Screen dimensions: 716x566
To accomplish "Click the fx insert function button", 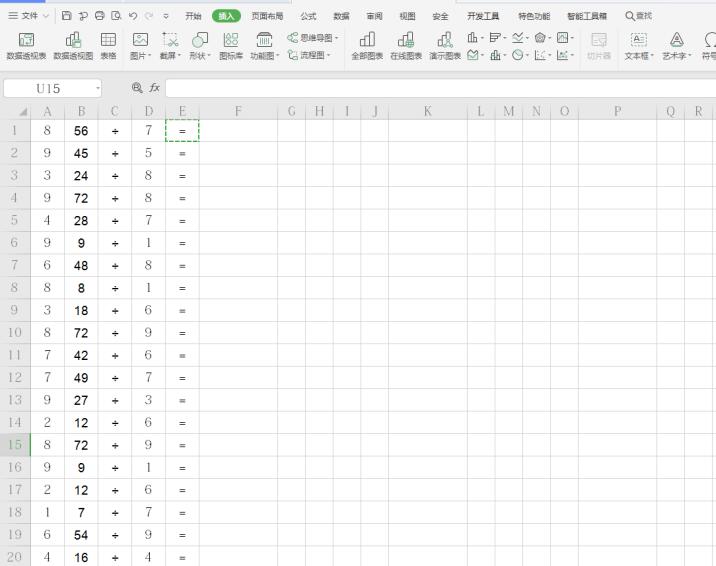I will click(x=154, y=88).
